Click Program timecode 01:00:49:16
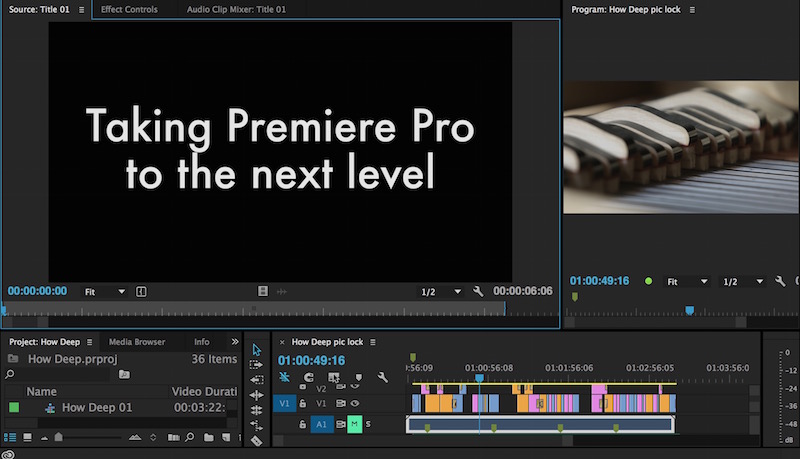This screenshot has width=800, height=459. pos(599,280)
